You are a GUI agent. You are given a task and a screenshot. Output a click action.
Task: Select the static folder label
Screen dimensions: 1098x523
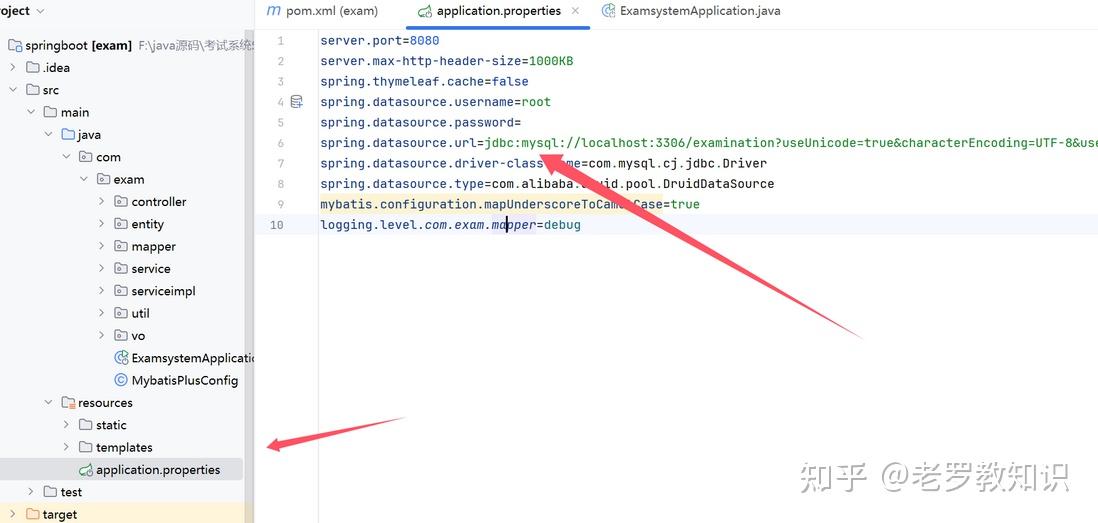pos(111,425)
